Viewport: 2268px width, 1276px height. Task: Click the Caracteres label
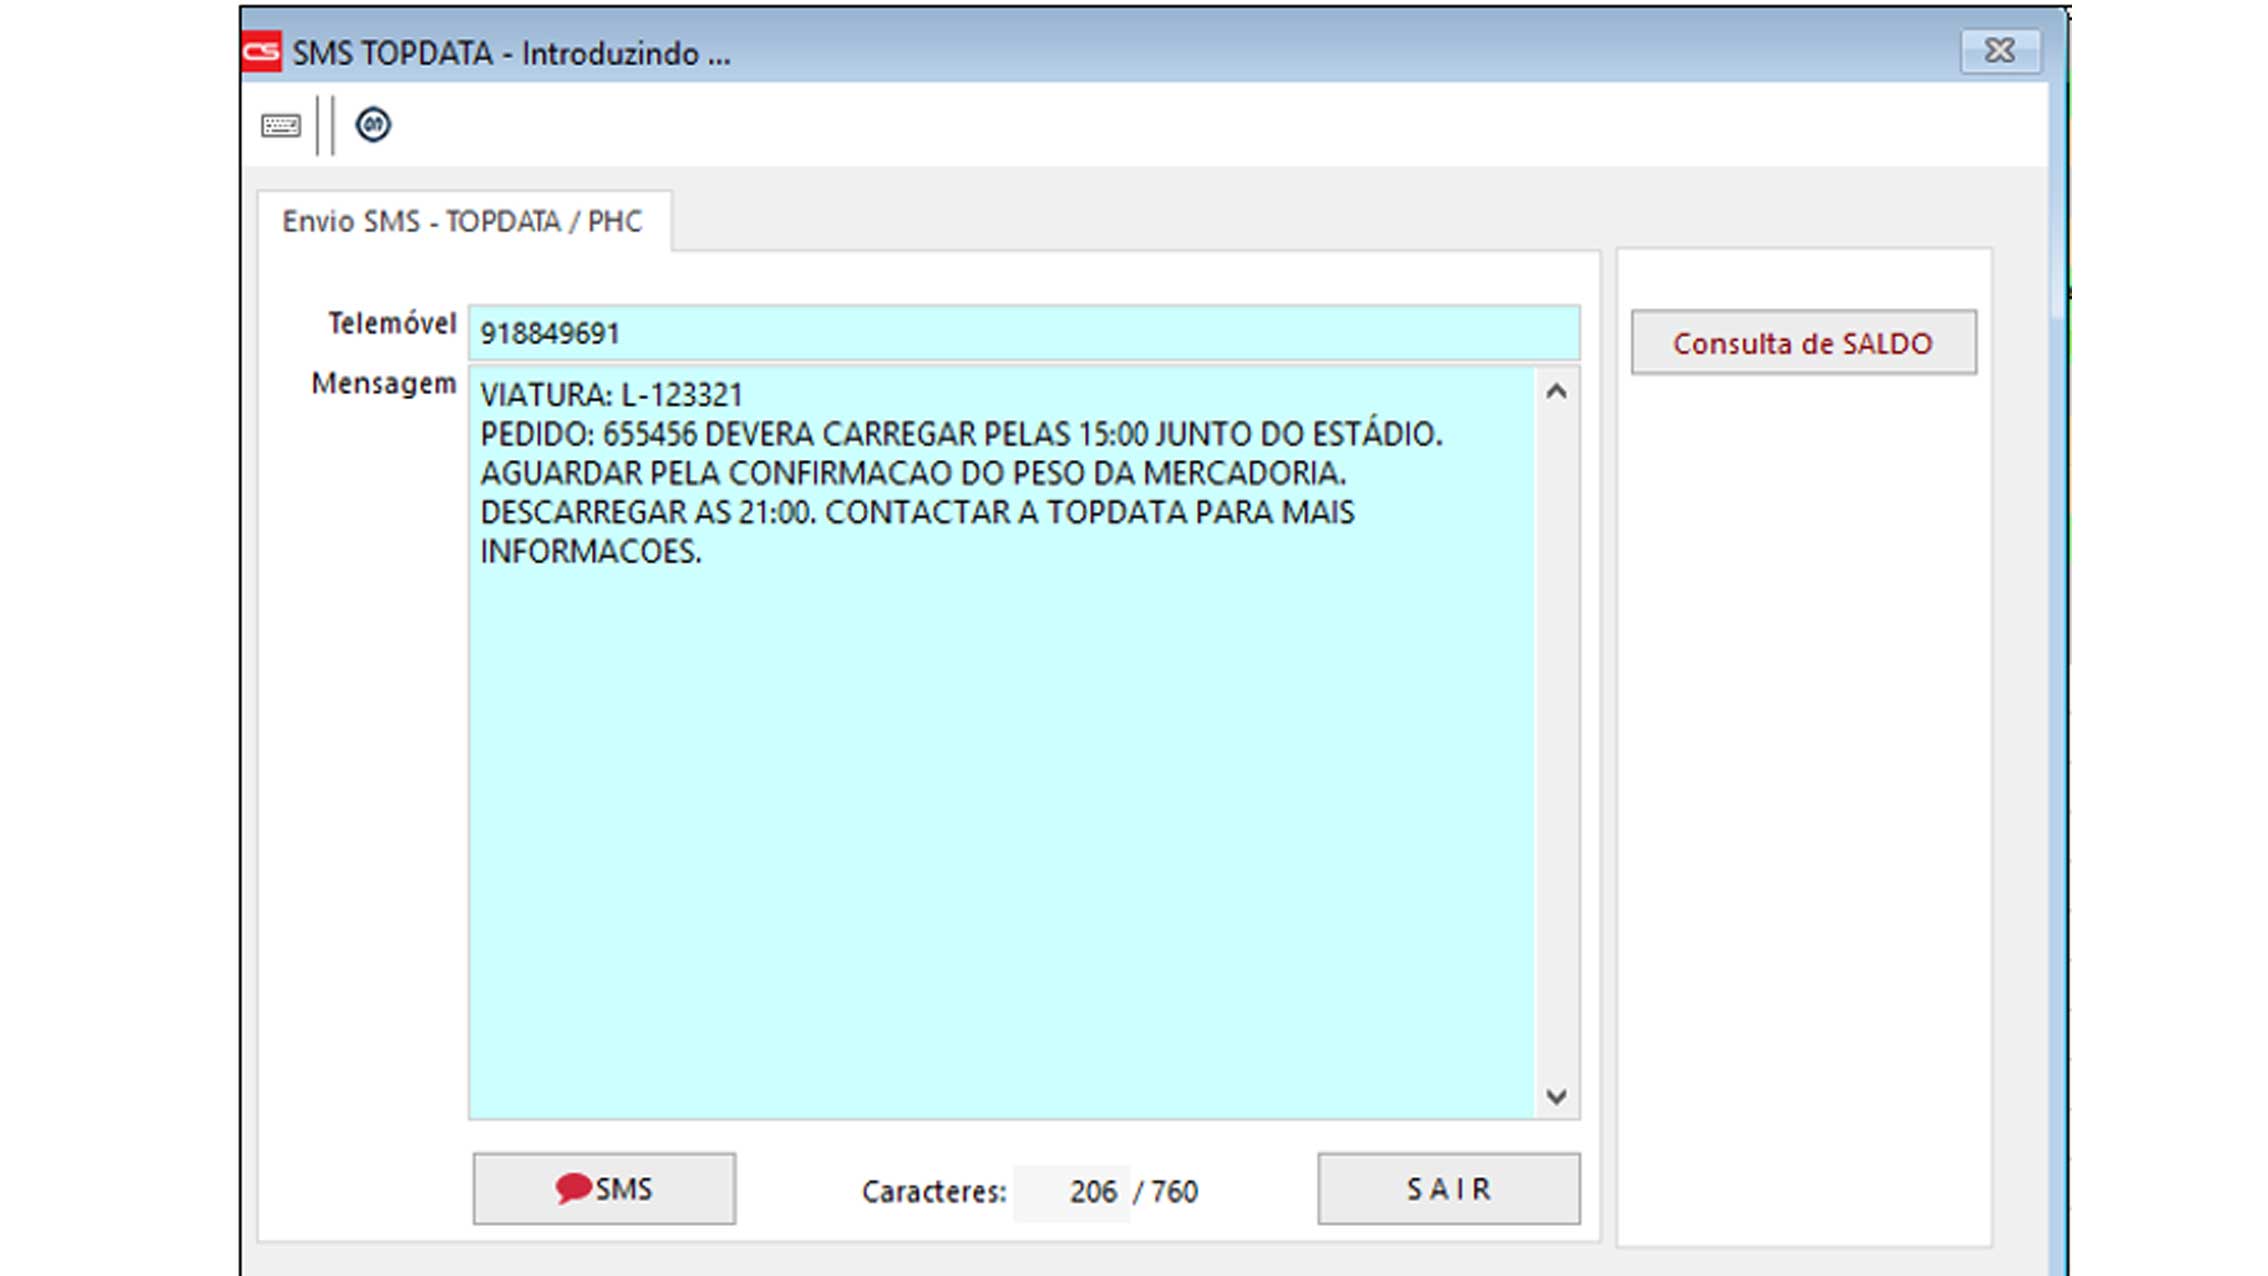coord(934,1192)
